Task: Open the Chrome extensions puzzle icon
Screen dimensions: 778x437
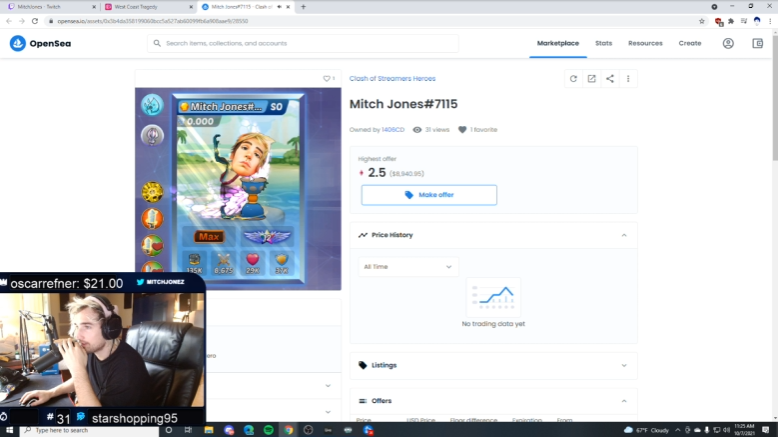Action: pyautogui.click(x=731, y=21)
